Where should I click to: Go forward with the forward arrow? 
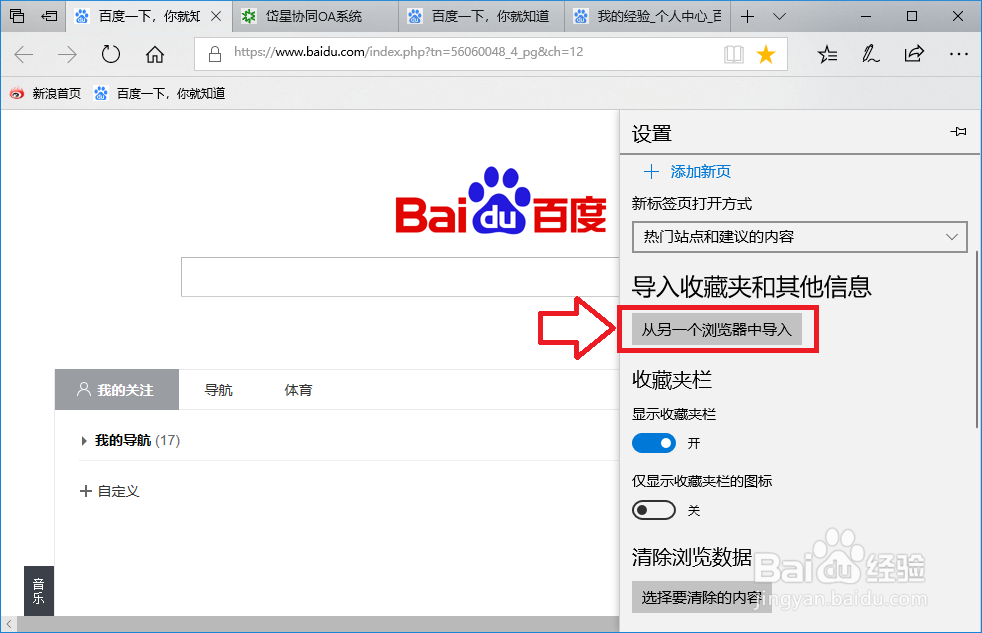coord(67,54)
